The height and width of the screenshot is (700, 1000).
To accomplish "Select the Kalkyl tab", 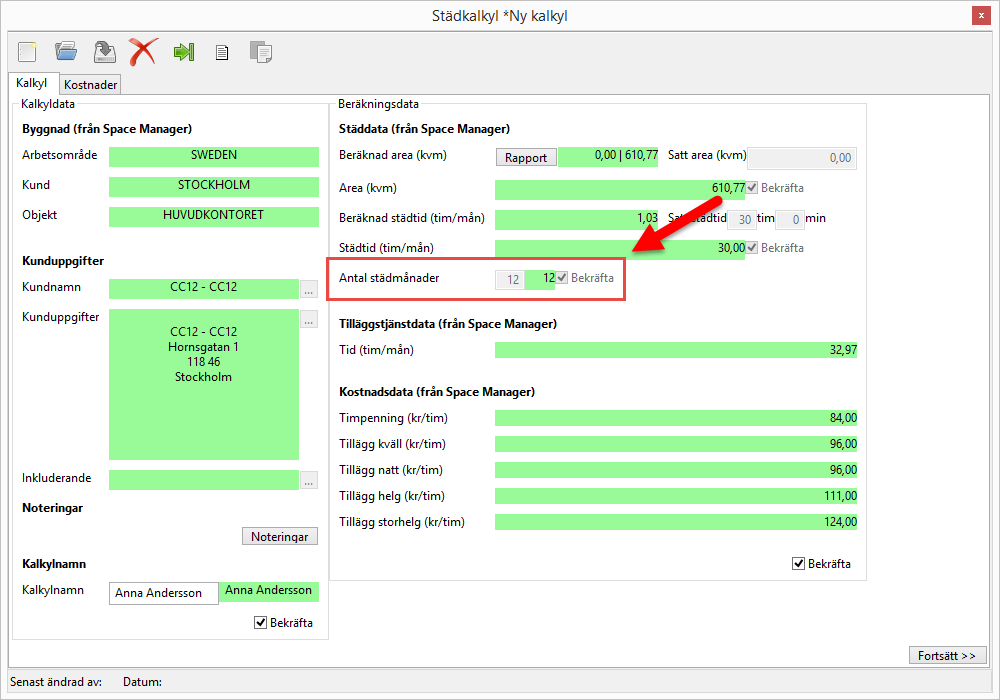I will tap(32, 84).
